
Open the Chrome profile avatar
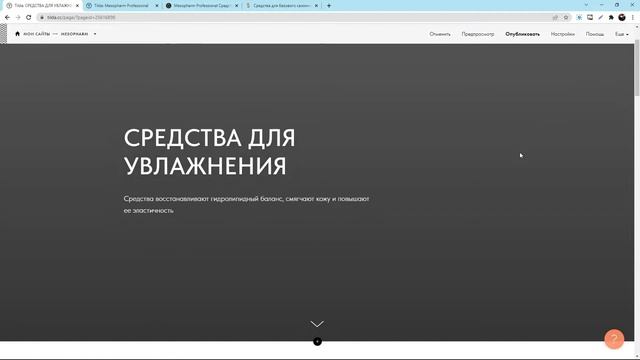pos(622,18)
